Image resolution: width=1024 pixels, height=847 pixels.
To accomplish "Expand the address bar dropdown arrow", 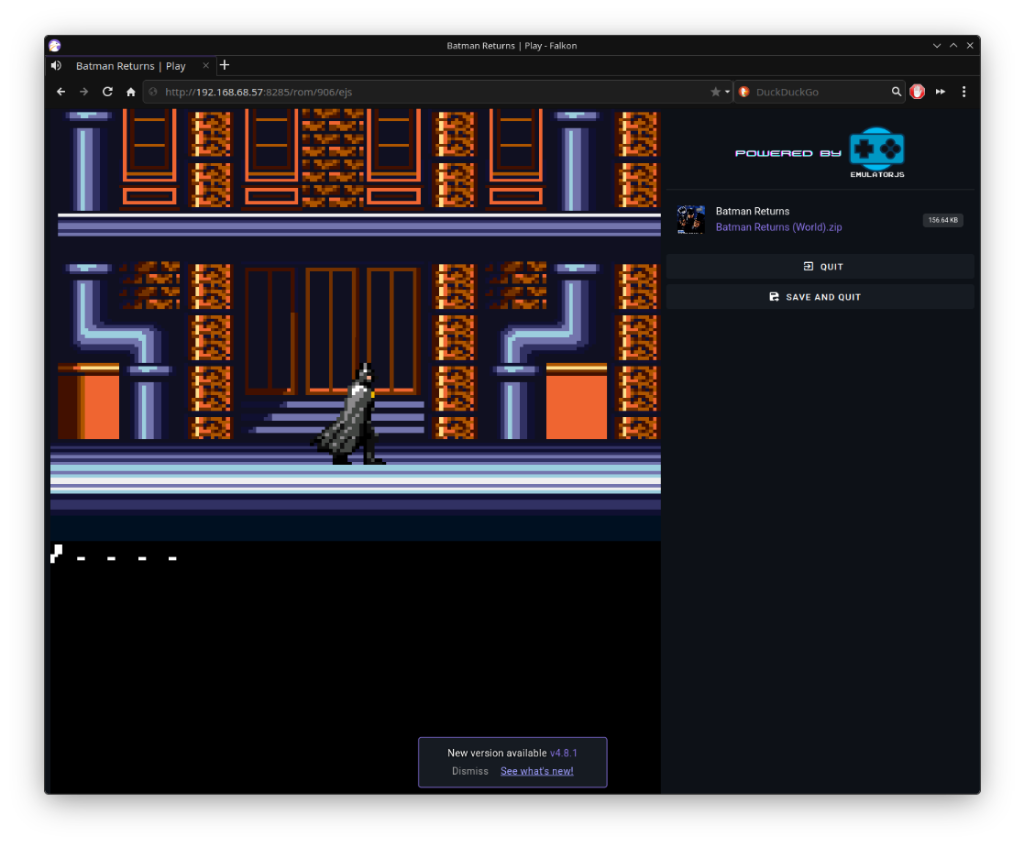I will pos(728,92).
